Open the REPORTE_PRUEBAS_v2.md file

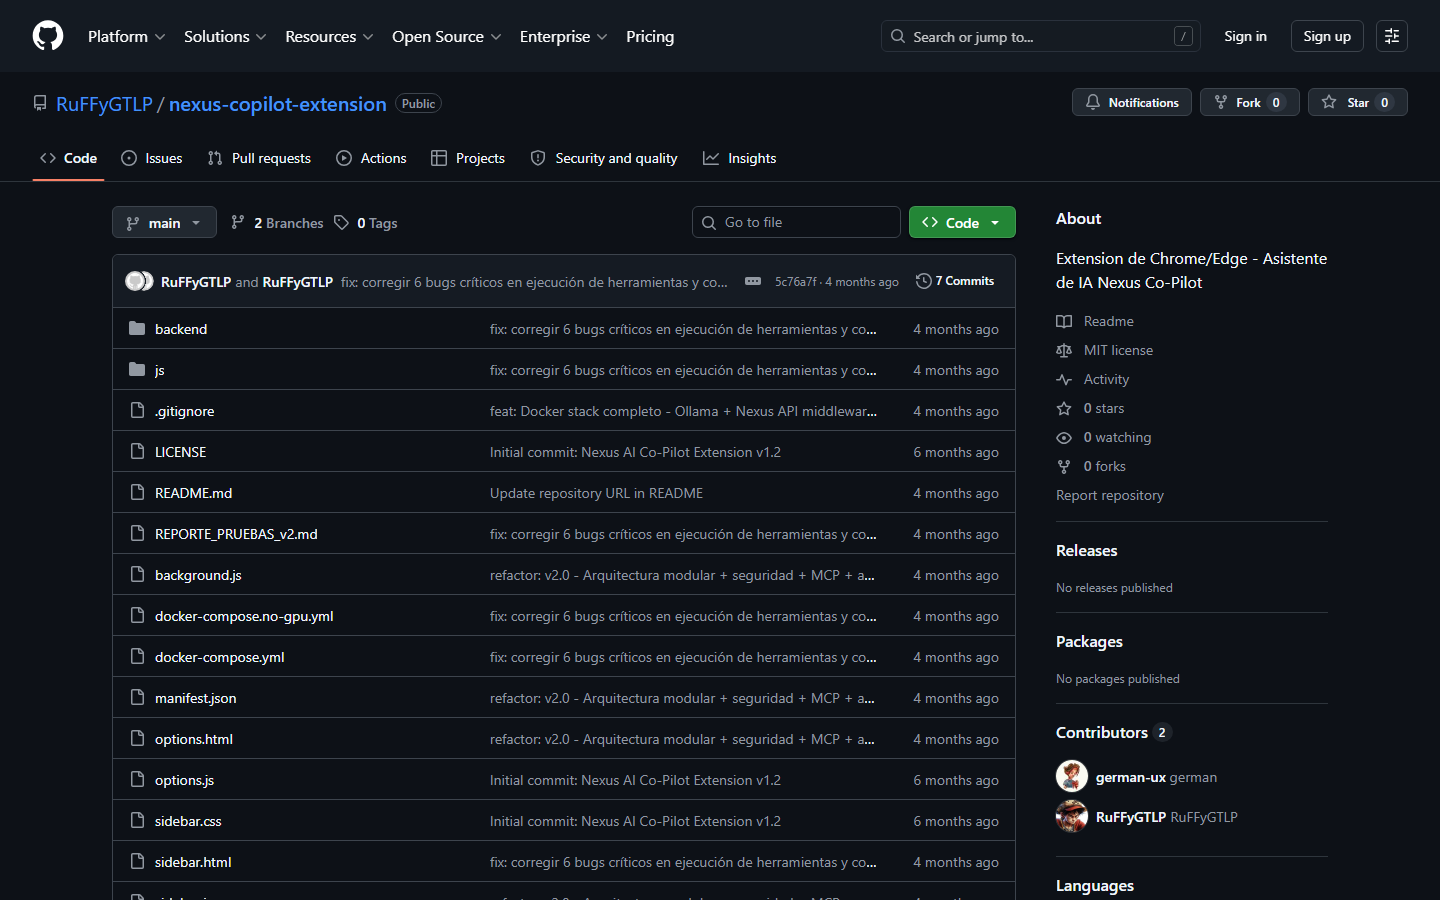click(236, 534)
